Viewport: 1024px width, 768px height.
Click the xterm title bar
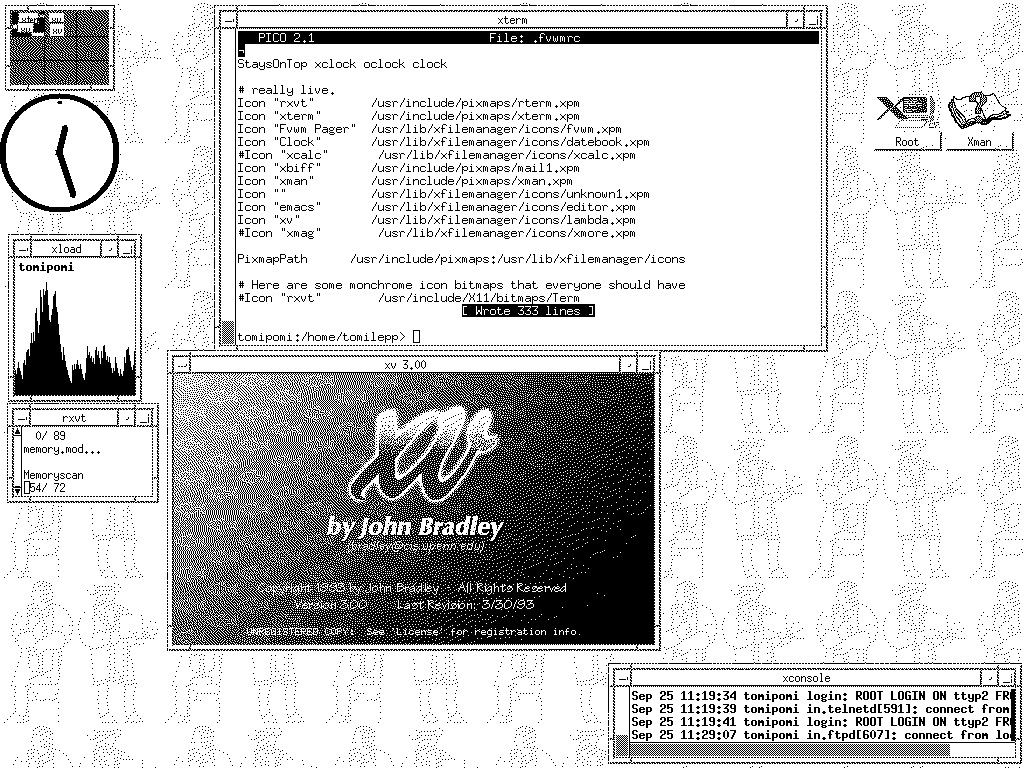point(512,19)
